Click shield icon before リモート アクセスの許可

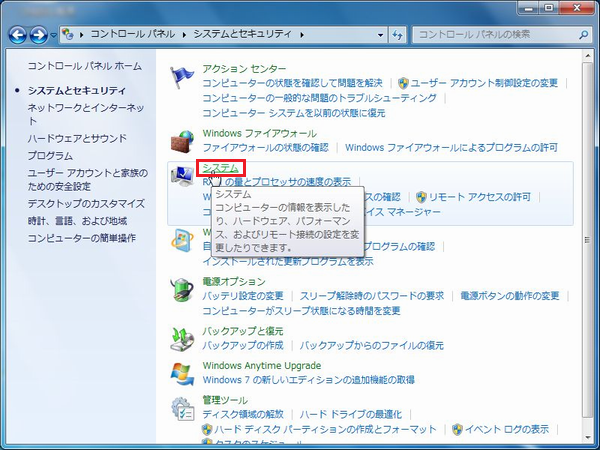[421, 197]
